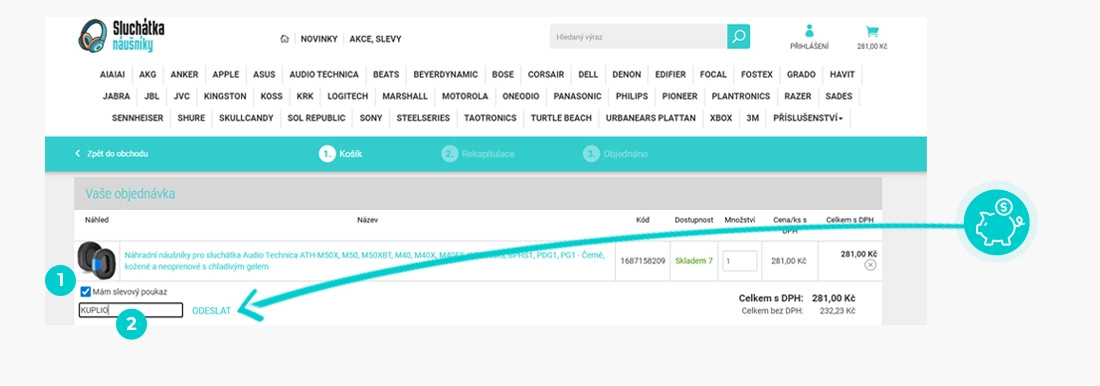Open the product link Náhradní náušníky Audio Technica
1100x386 pixels.
[364, 261]
